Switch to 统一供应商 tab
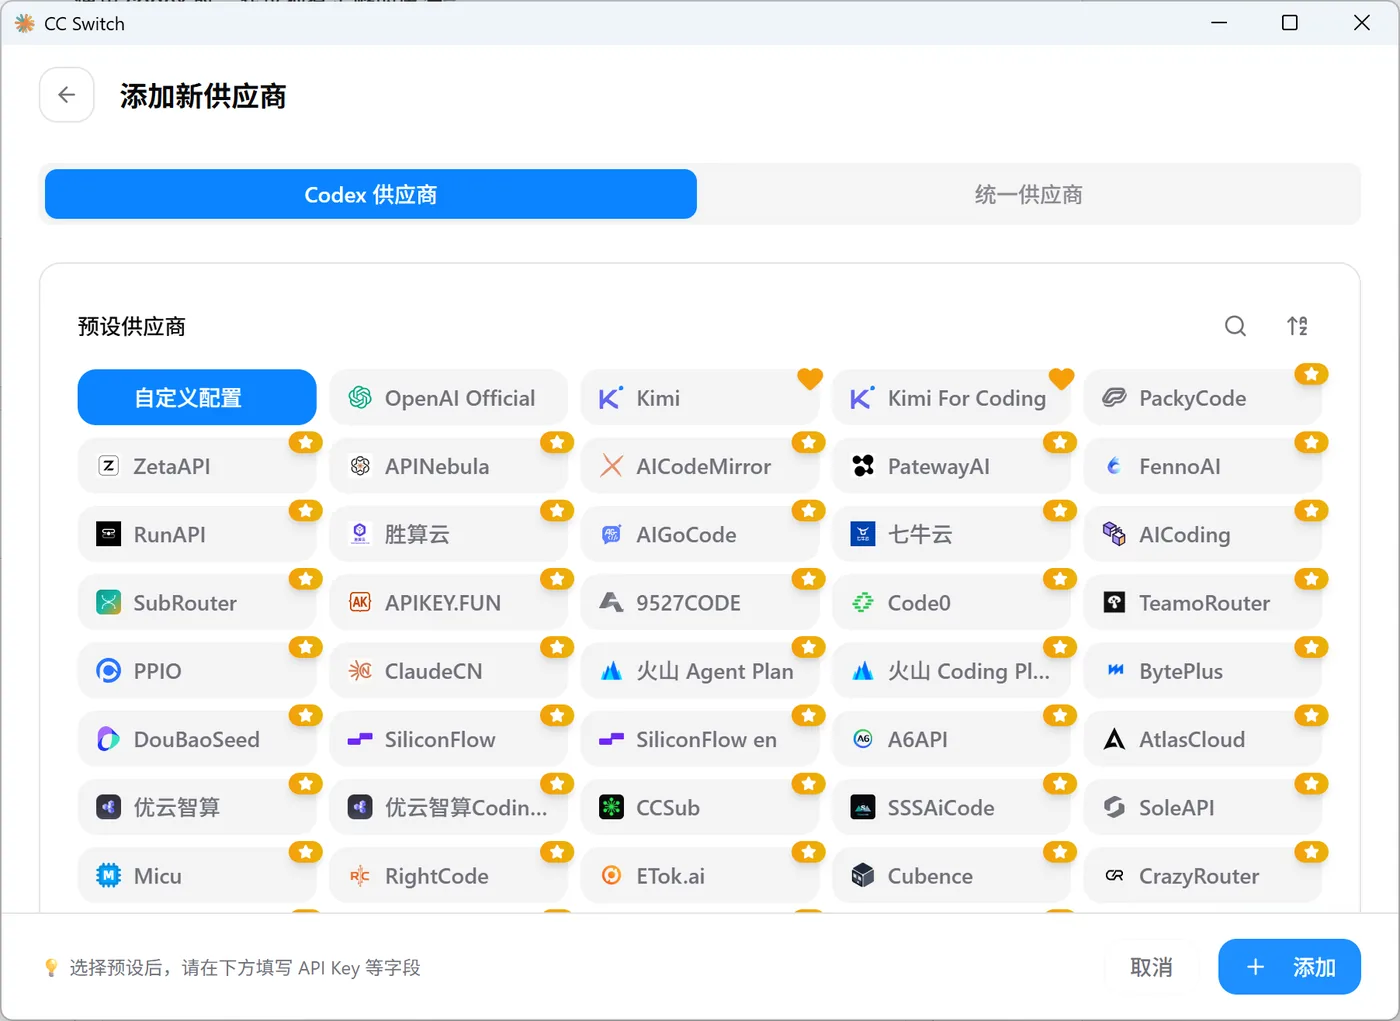 1028,194
